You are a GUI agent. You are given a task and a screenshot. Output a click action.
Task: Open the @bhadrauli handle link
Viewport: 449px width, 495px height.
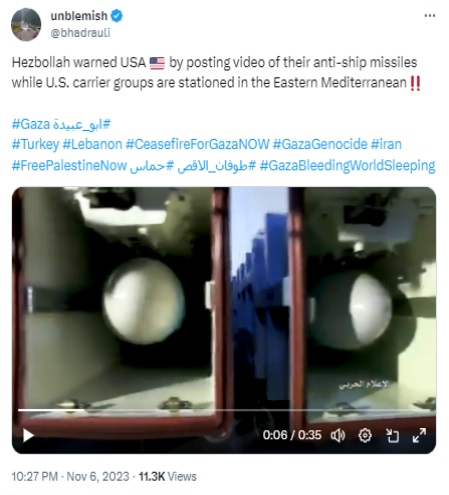(x=80, y=33)
